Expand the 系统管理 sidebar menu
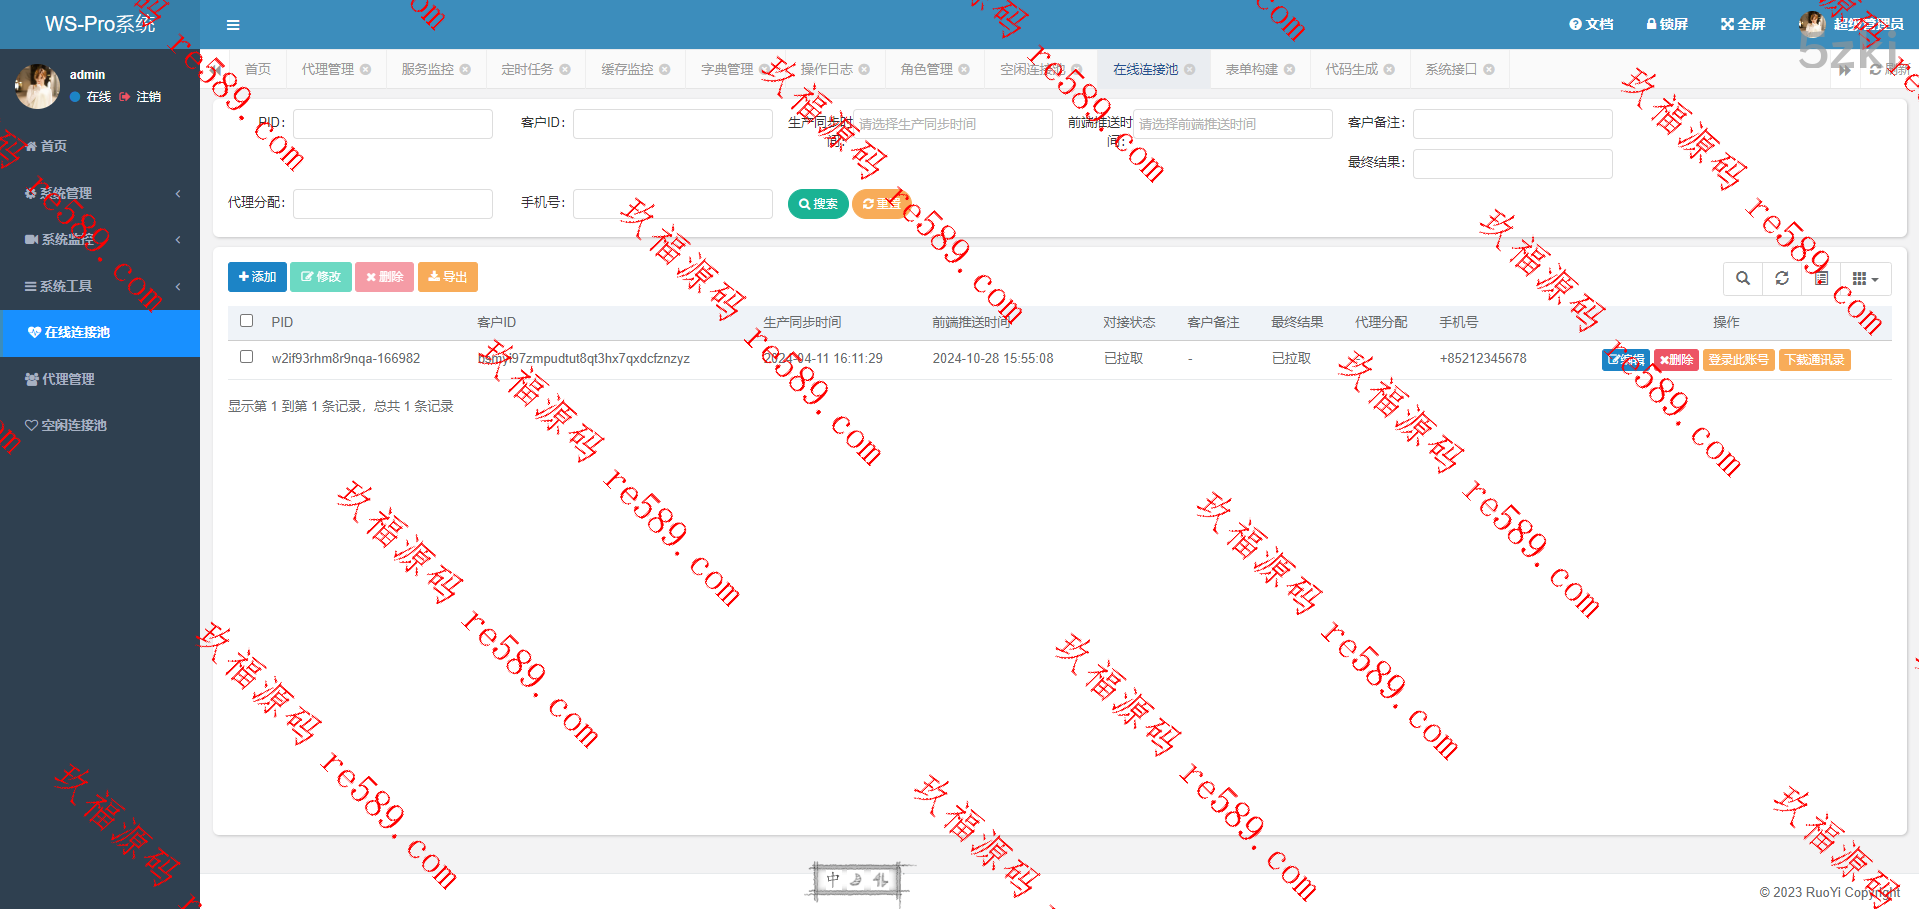Image resolution: width=1919 pixels, height=909 pixels. tap(100, 193)
